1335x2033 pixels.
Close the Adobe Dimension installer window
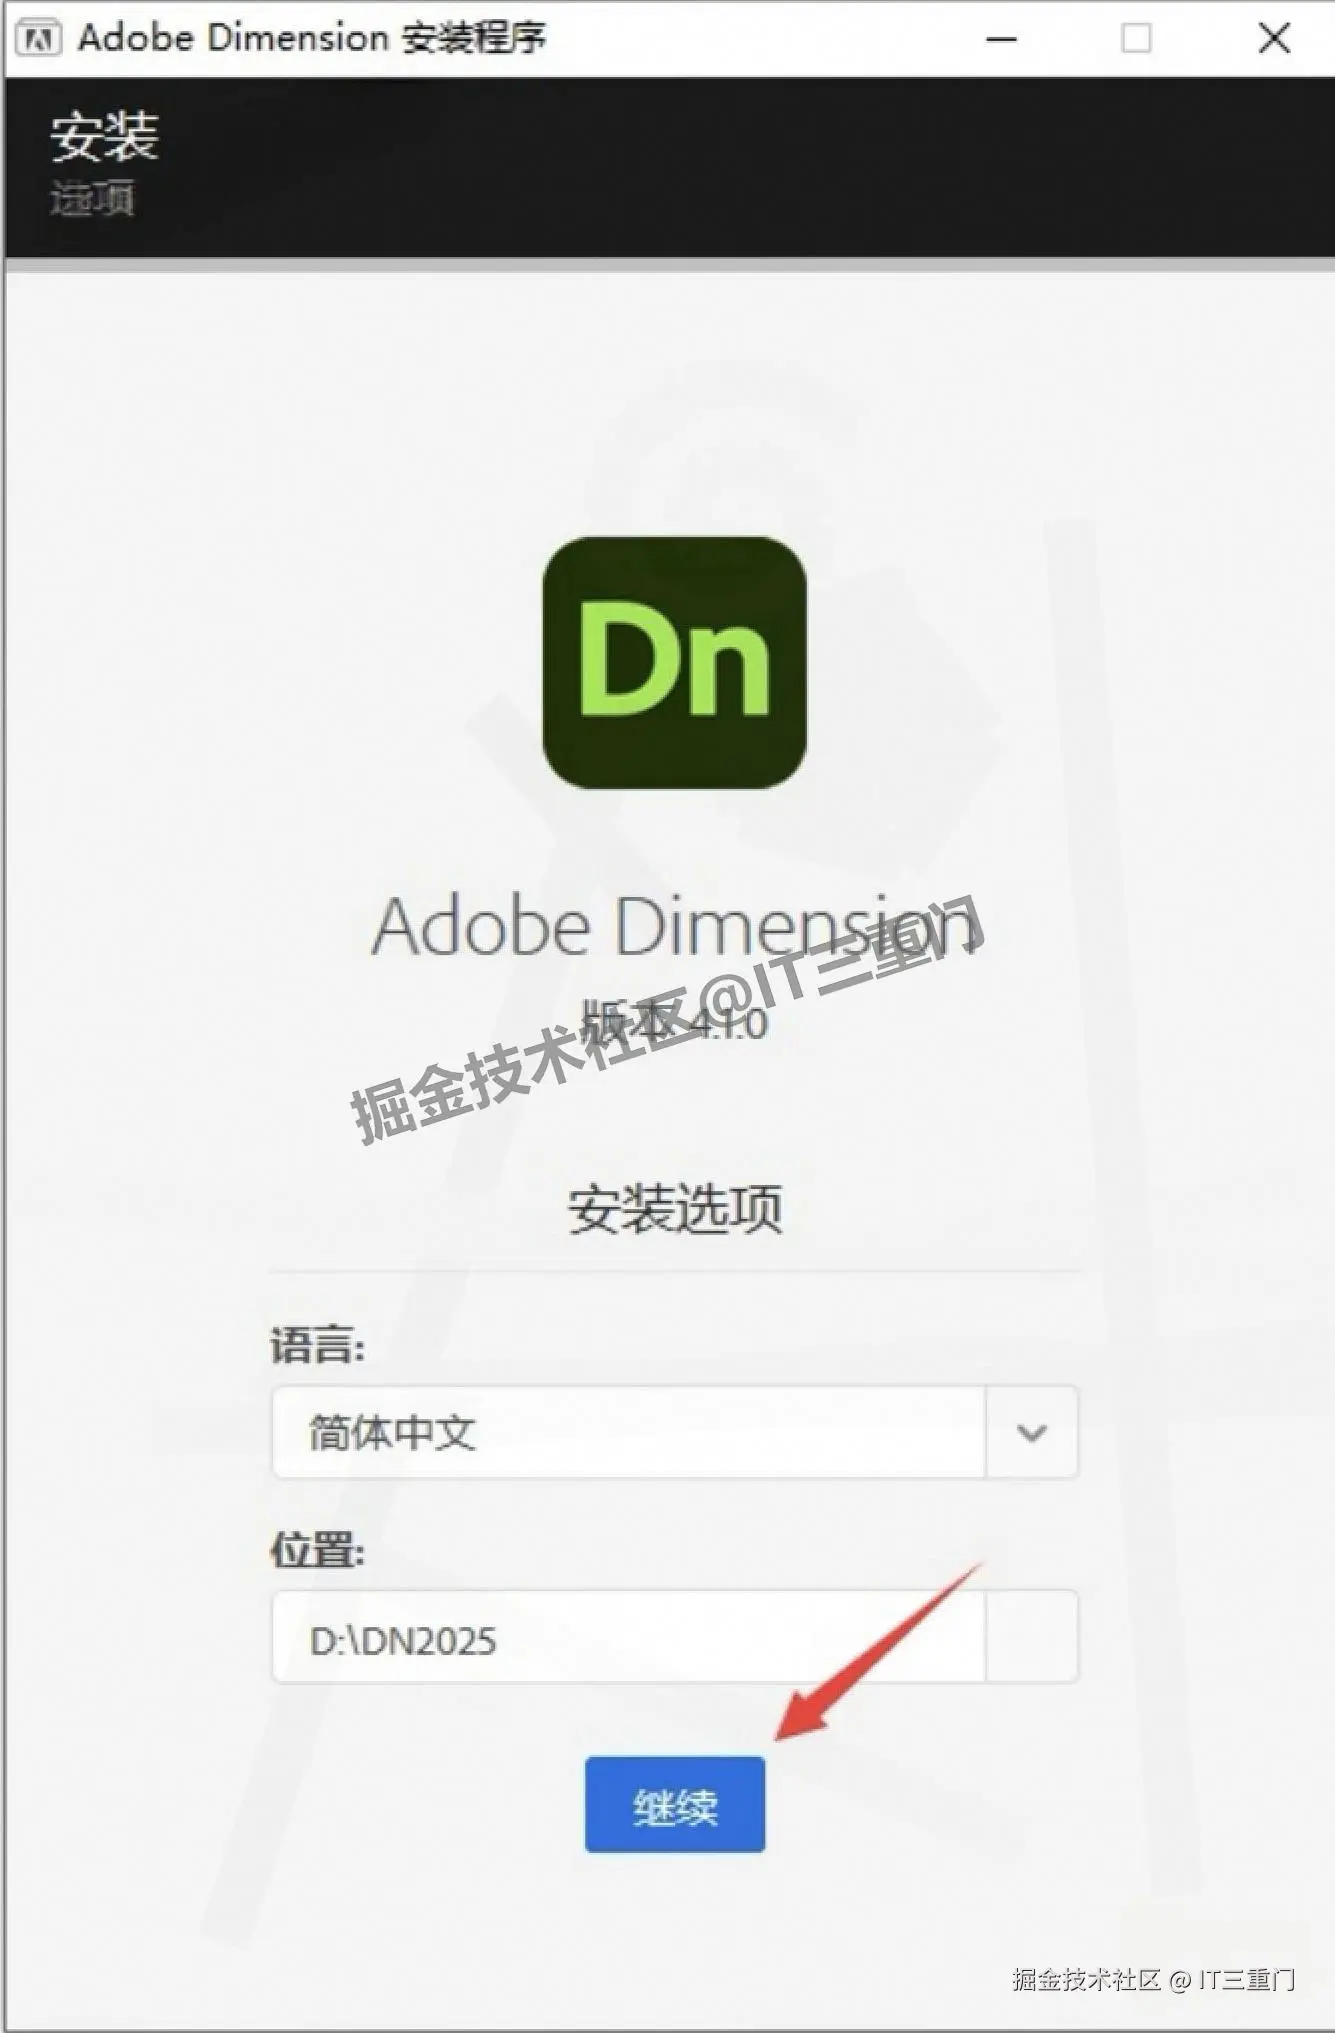1274,39
